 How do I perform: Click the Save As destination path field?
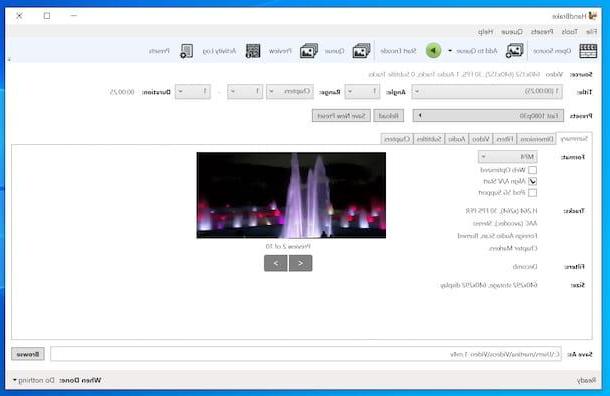pos(306,354)
